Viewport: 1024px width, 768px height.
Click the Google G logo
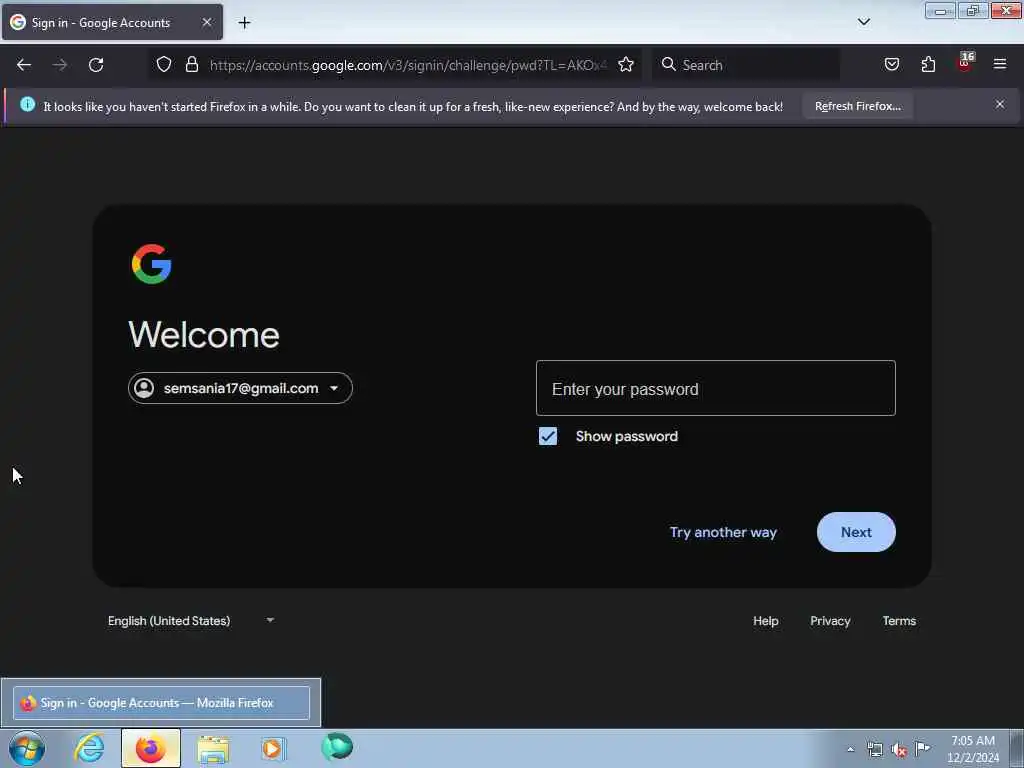point(152,264)
